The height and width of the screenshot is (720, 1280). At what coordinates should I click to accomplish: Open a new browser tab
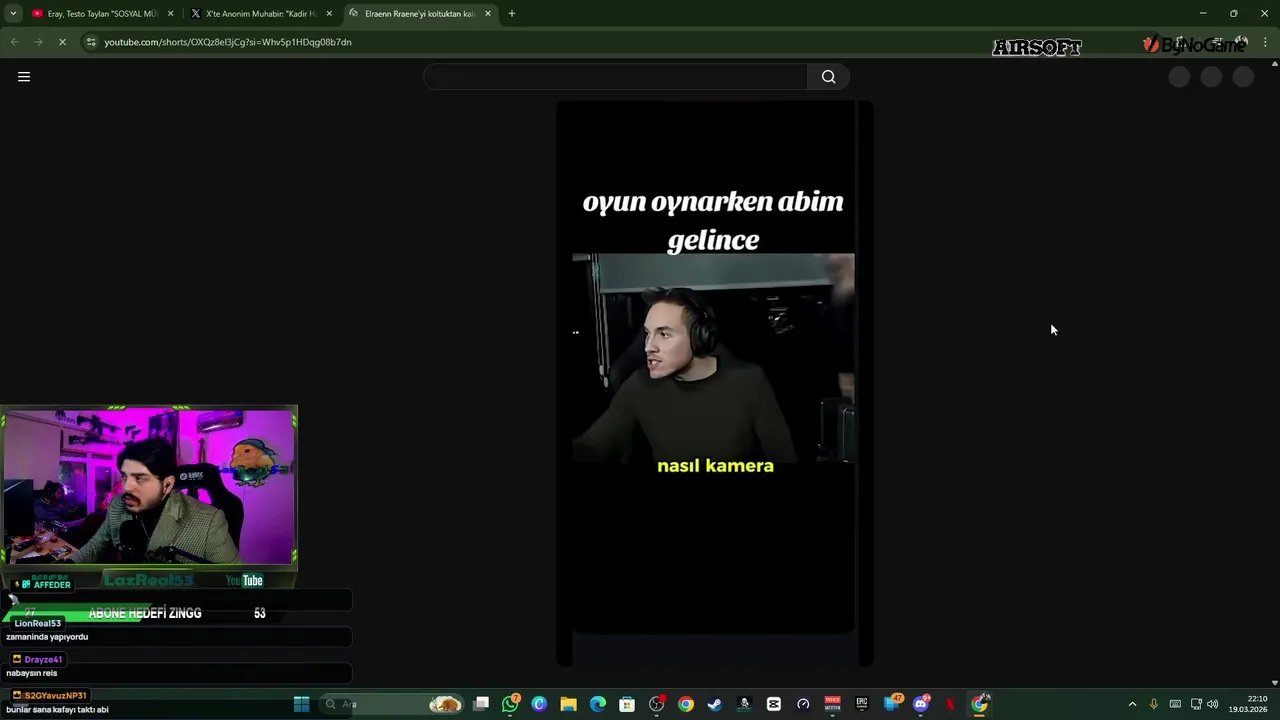click(512, 14)
